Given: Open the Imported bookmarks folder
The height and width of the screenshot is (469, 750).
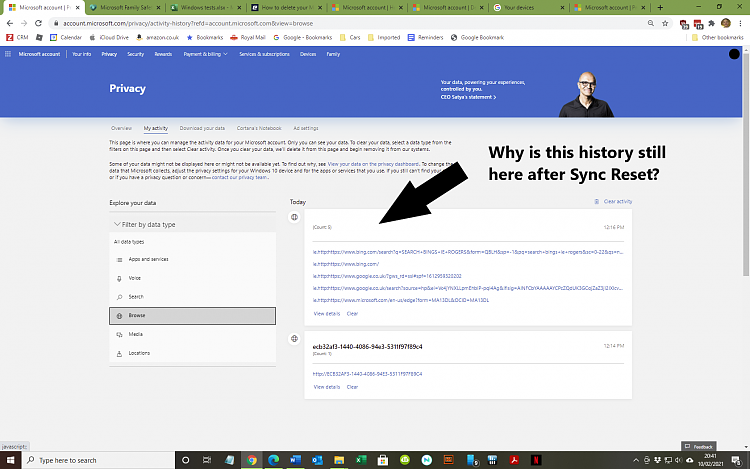Looking at the screenshot, I should (x=384, y=37).
